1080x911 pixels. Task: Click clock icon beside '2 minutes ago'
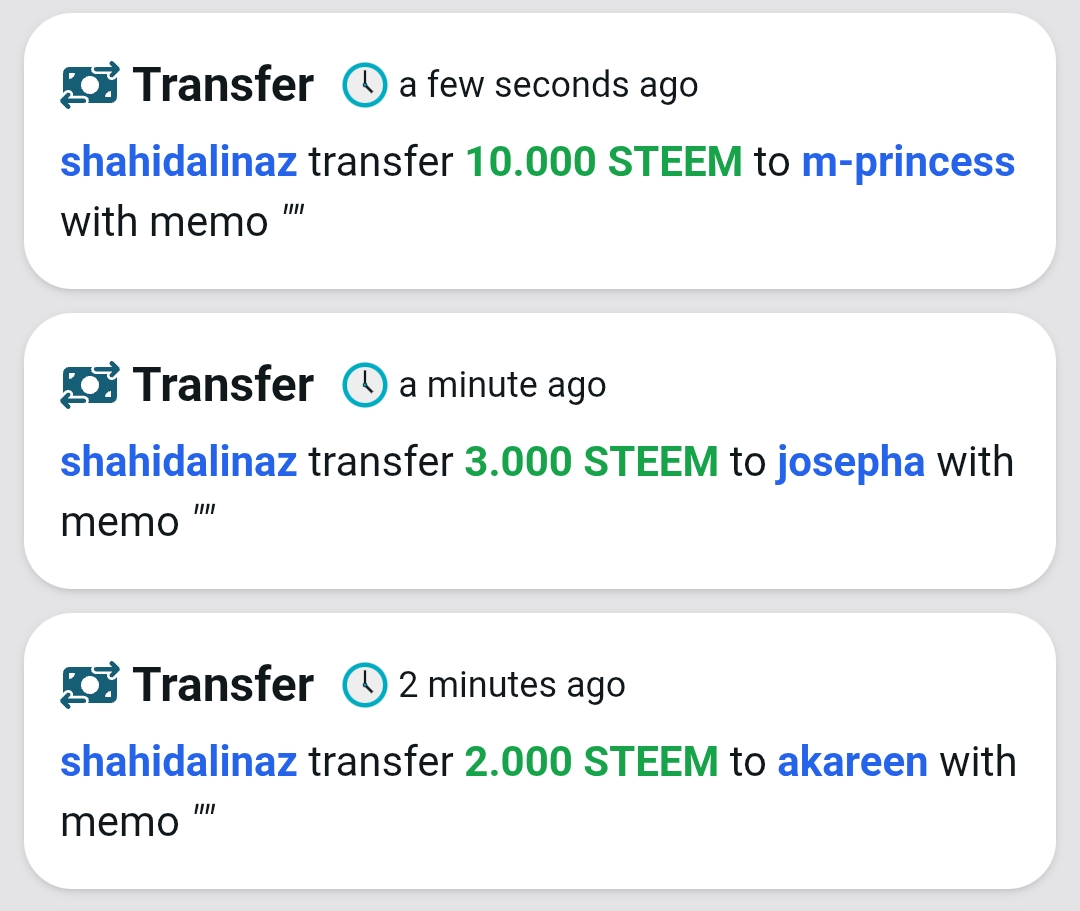(364, 684)
